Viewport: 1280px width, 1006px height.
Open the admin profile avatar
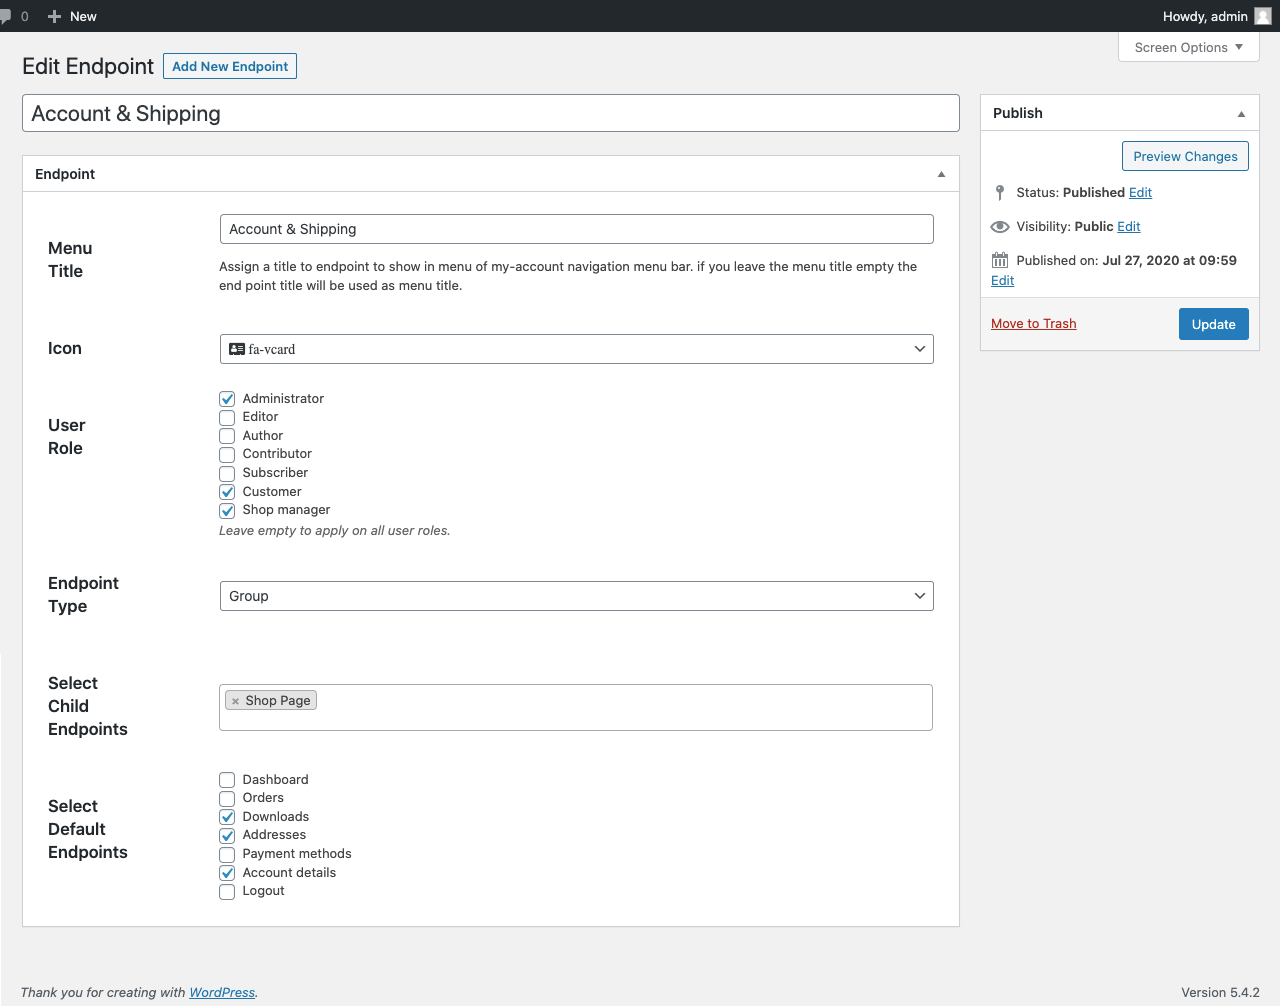tap(1262, 16)
